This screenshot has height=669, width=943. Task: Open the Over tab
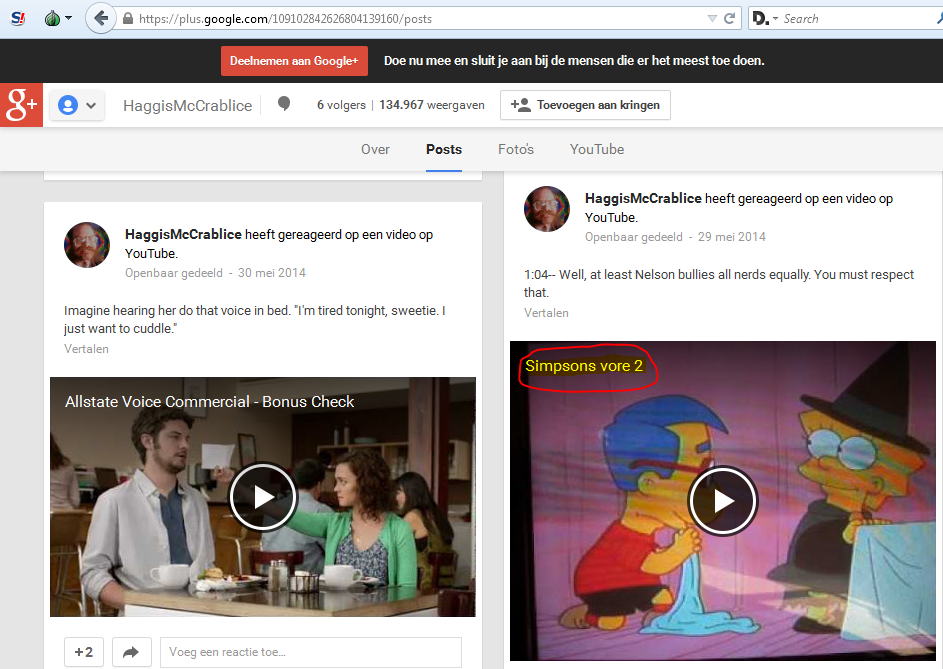[x=375, y=149]
